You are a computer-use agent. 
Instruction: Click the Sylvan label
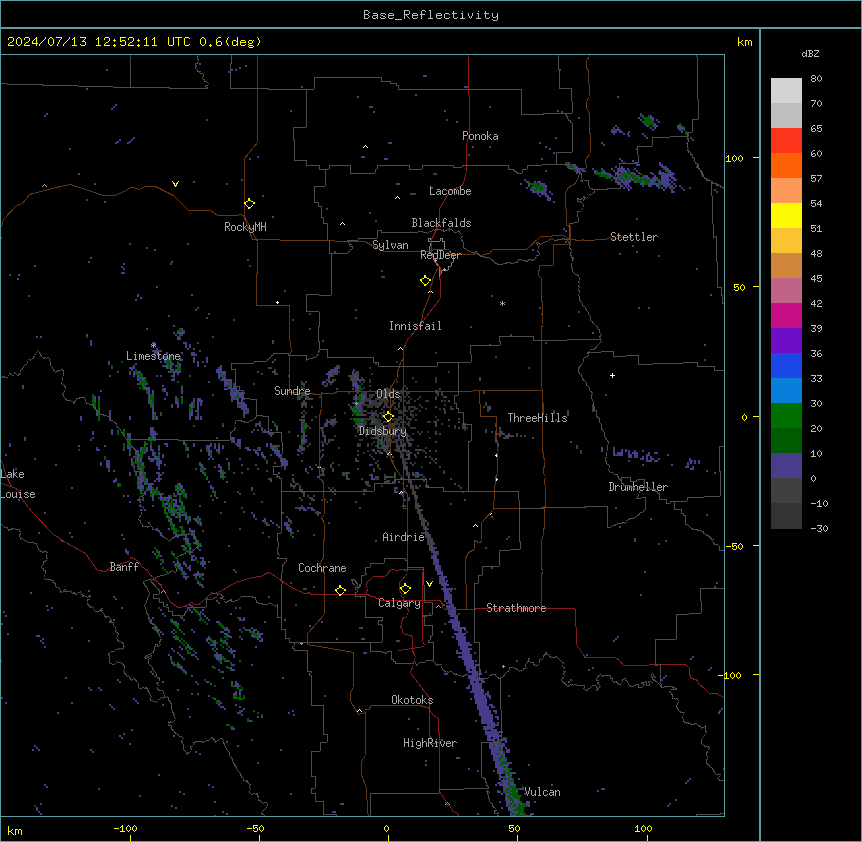390,245
